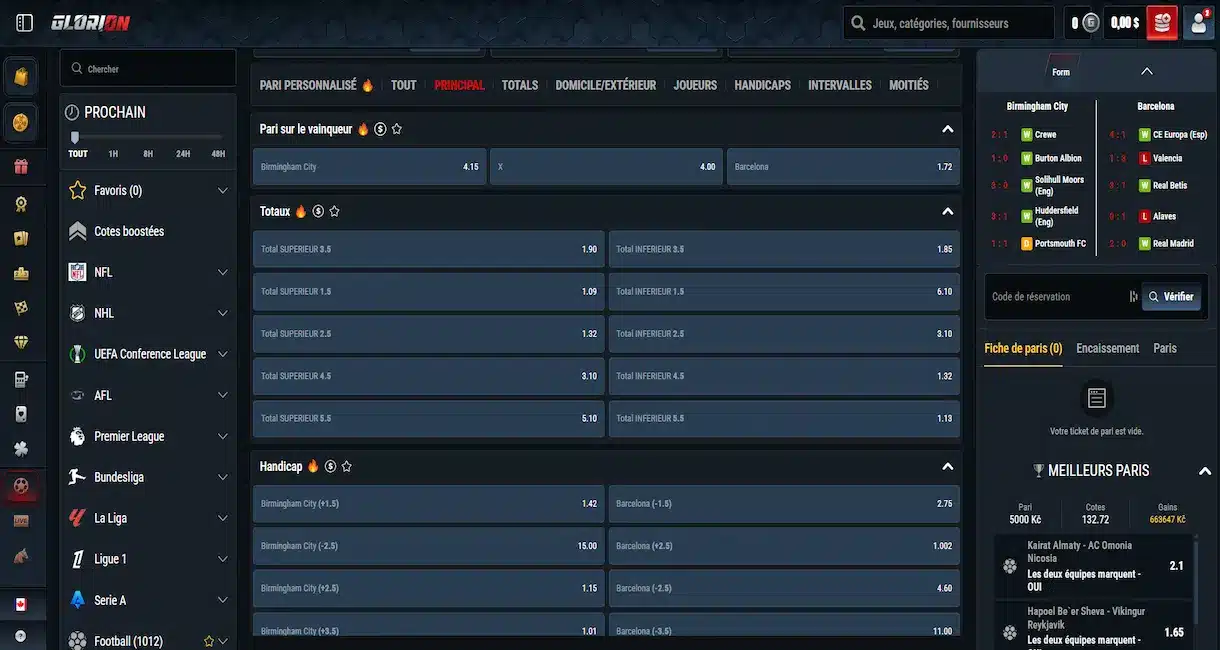Expand the Favoris (0) section
The image size is (1220, 650).
223,190
